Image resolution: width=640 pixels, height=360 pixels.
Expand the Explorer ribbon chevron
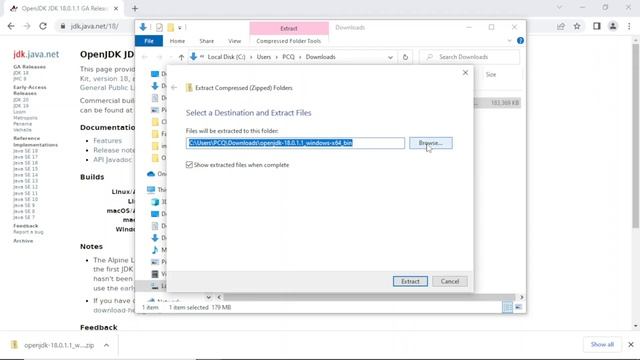(x=509, y=41)
